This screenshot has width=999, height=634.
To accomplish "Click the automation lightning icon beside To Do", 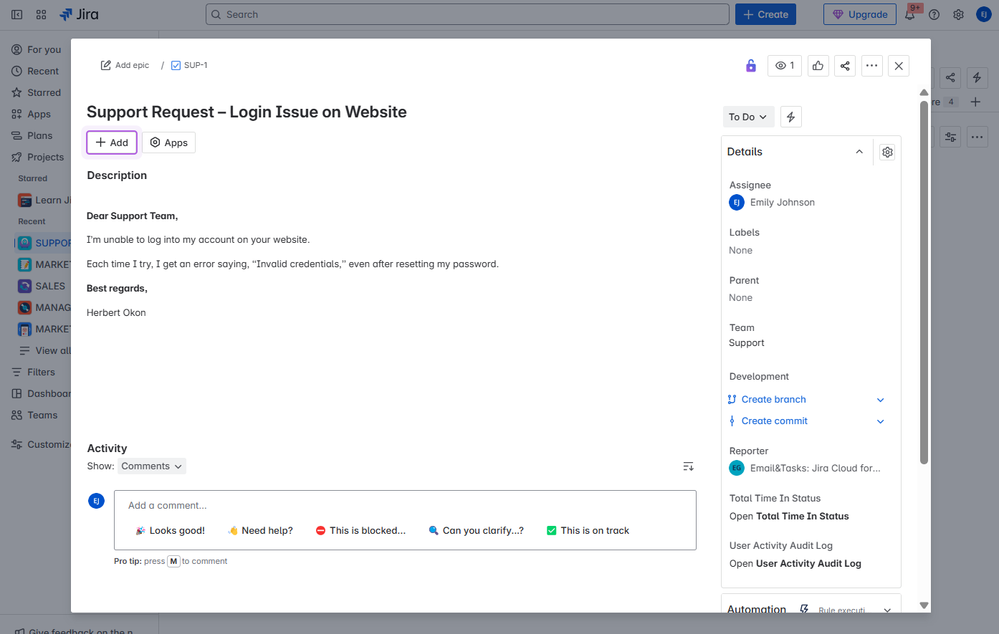I will tap(791, 117).
